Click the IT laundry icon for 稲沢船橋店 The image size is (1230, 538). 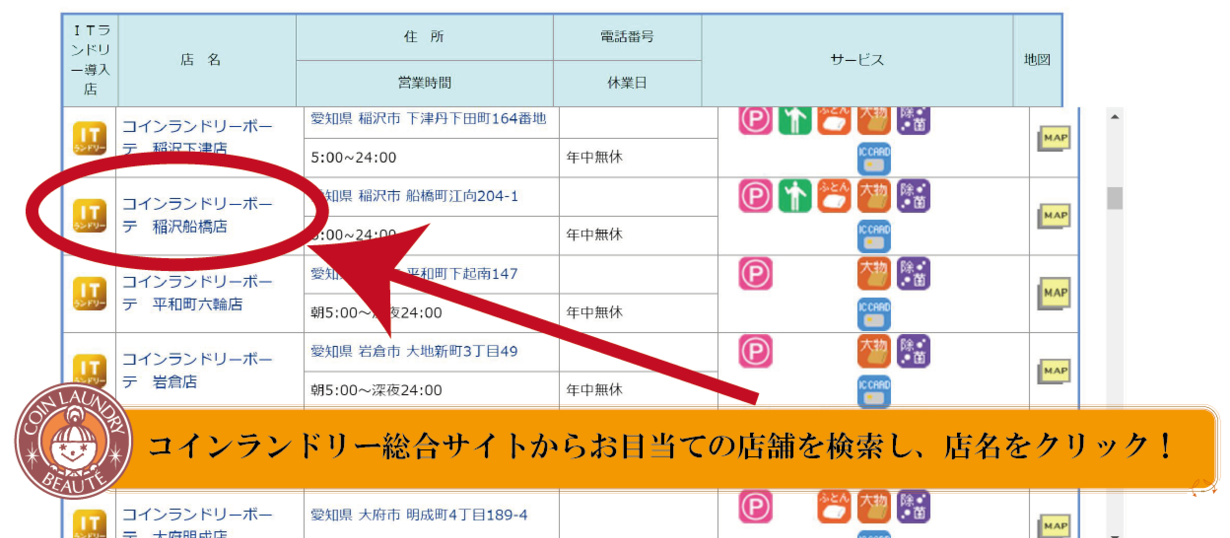pos(89,215)
